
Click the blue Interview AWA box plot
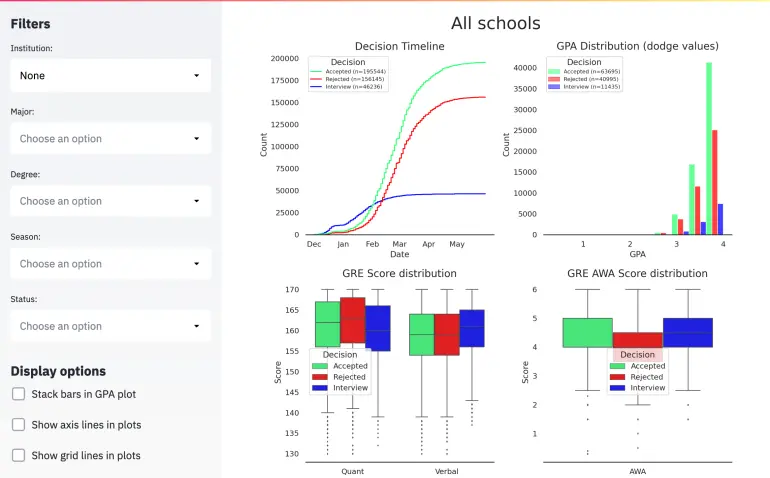(688, 333)
